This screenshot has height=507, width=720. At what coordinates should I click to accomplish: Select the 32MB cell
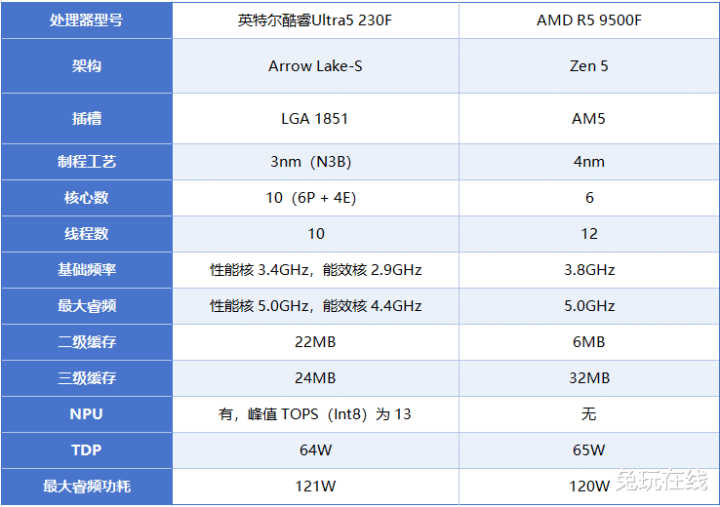pyautogui.click(x=589, y=378)
